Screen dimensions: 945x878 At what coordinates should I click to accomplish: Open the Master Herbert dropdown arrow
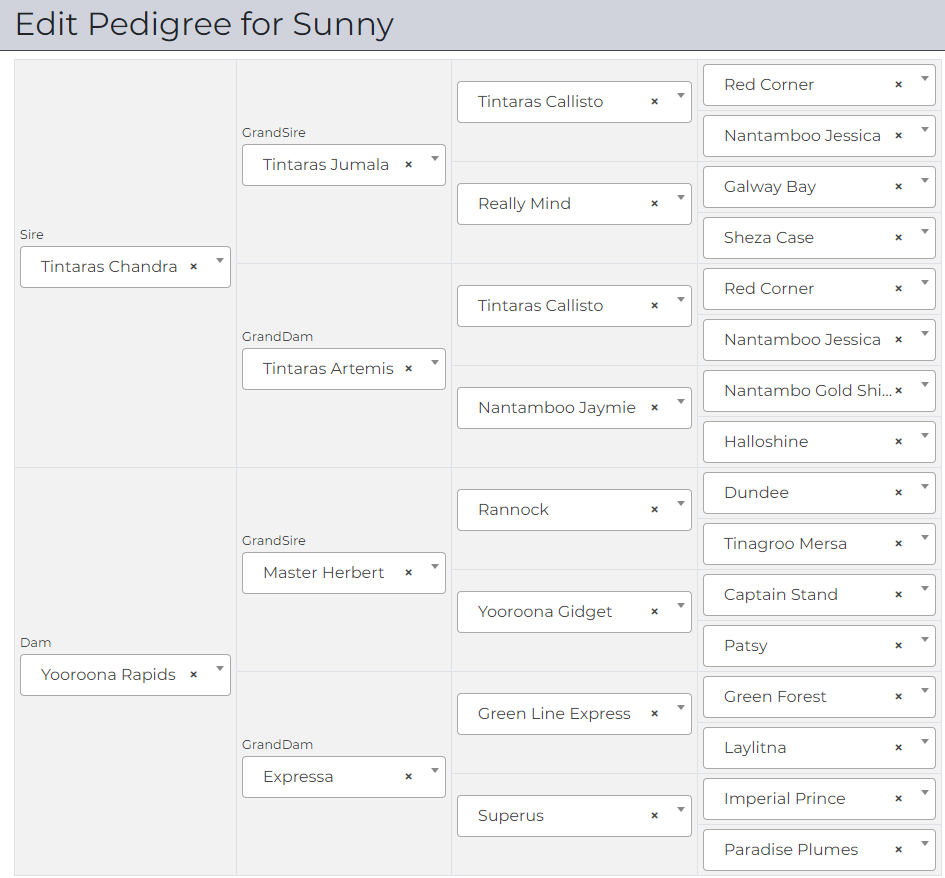pos(435,567)
